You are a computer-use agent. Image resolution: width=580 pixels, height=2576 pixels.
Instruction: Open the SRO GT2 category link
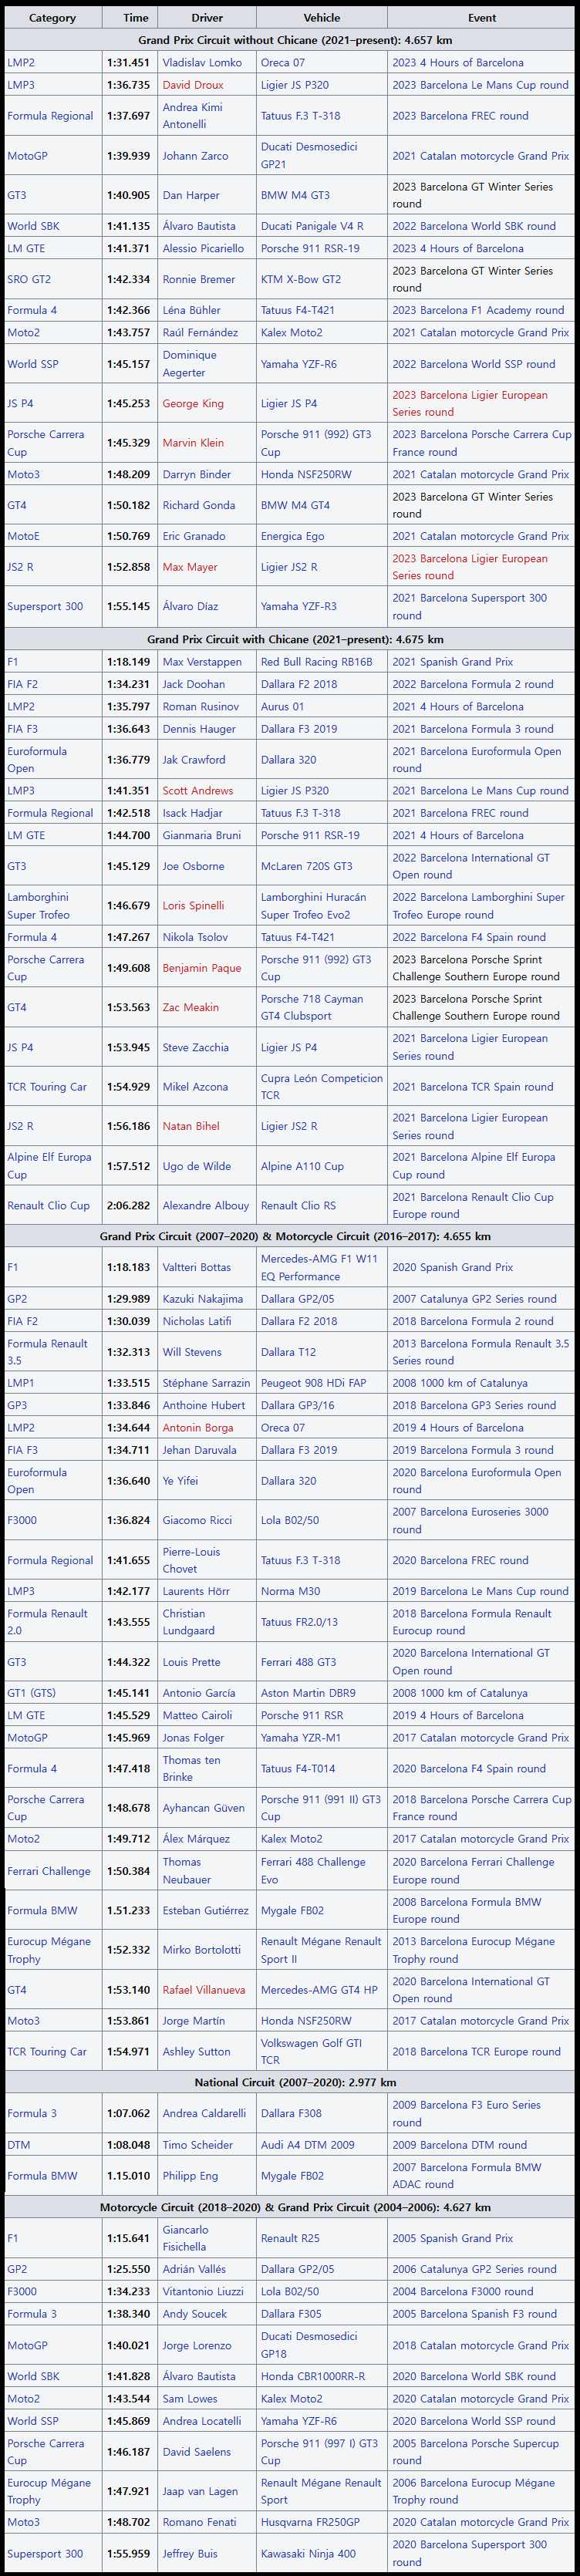29,279
